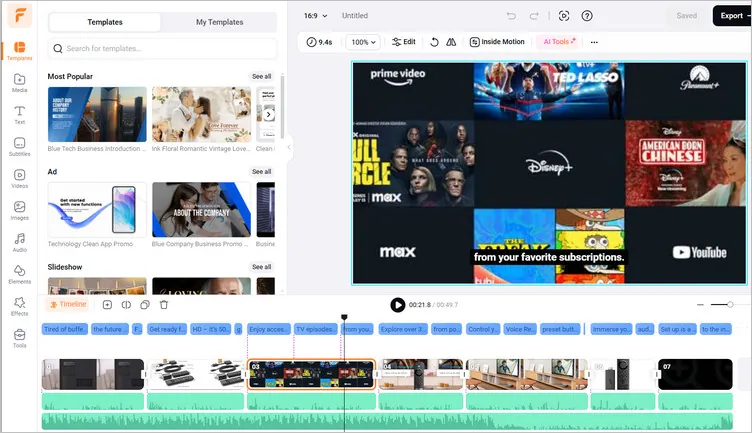Click the zoom out minus icon
Screen dimensions: 752x433
tap(700, 304)
